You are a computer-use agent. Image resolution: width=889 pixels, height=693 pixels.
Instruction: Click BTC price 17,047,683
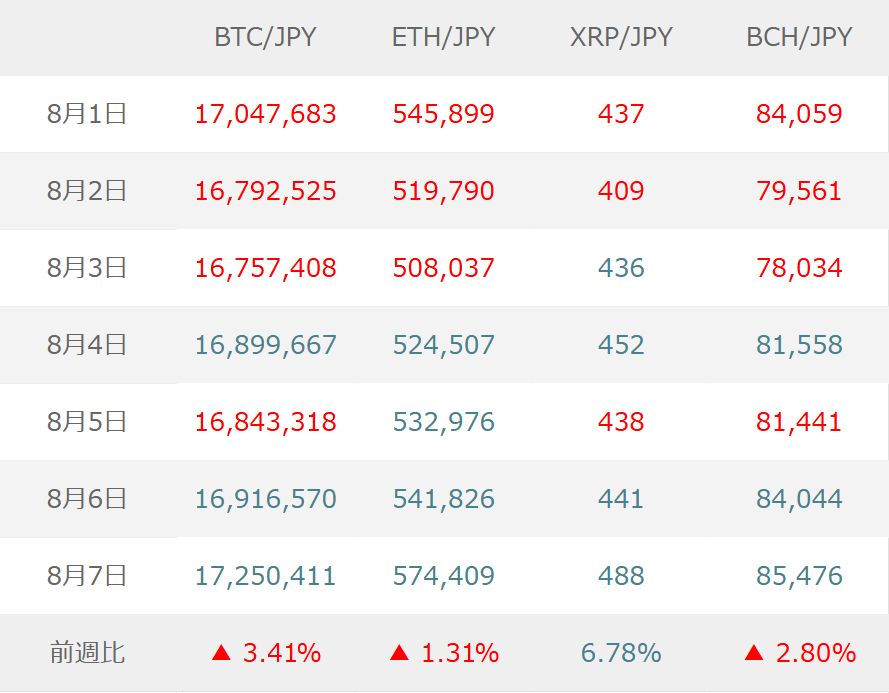coord(265,114)
